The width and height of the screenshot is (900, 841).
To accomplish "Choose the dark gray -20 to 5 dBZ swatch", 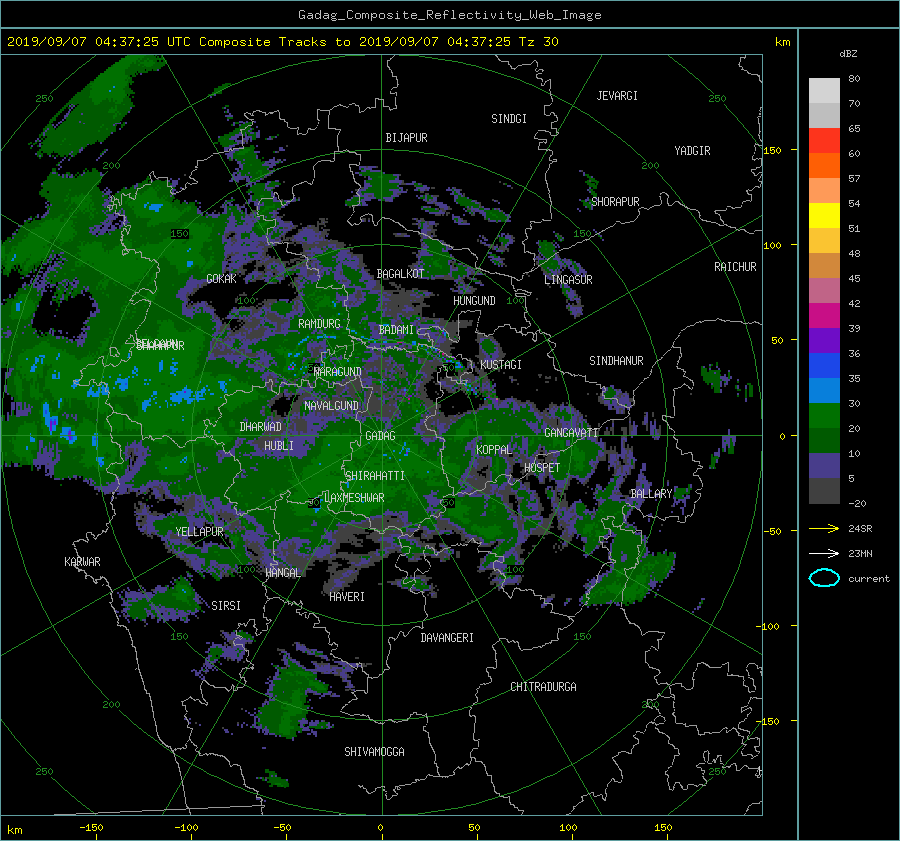I will pyautogui.click(x=824, y=491).
